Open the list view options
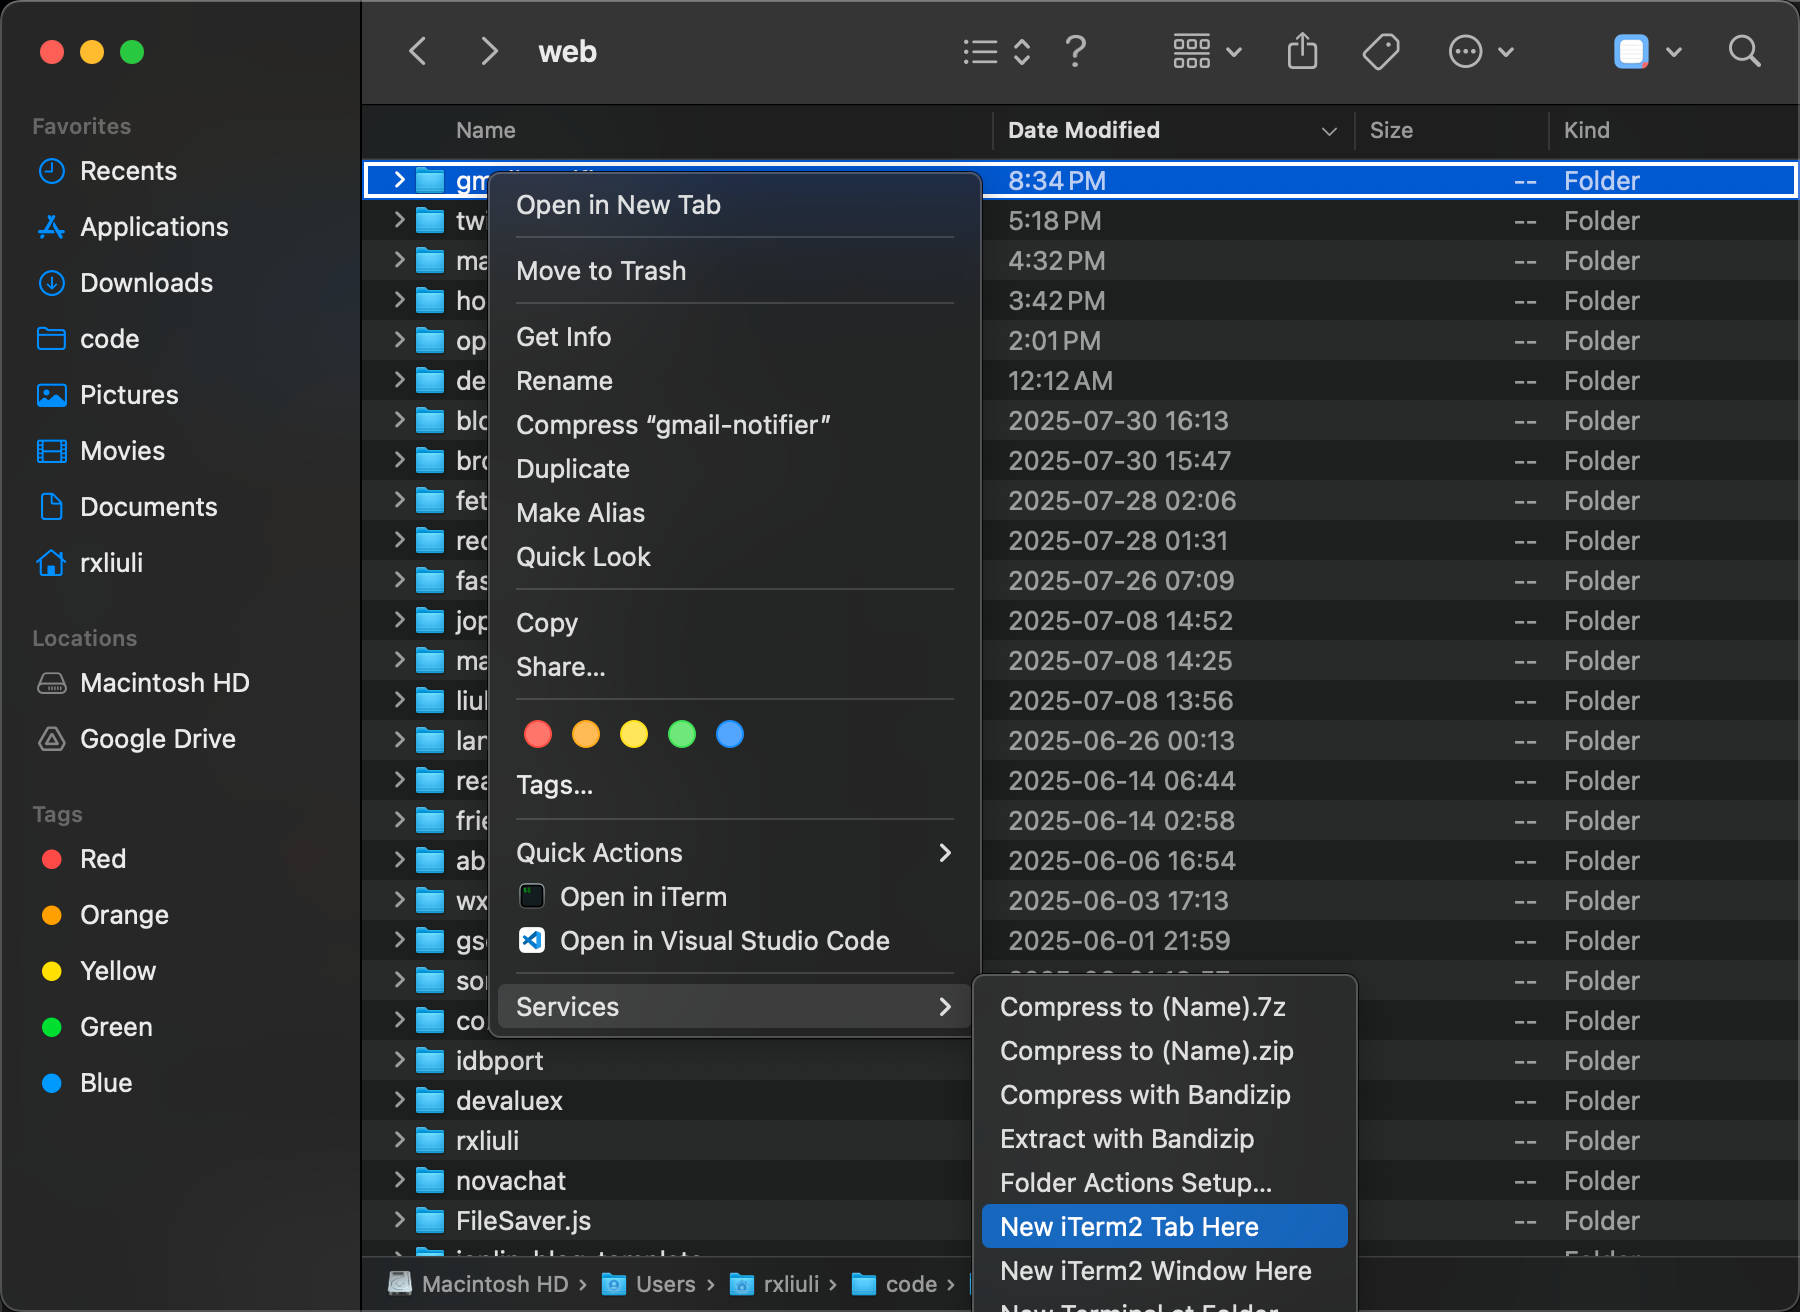This screenshot has height=1312, width=1800. [x=996, y=51]
